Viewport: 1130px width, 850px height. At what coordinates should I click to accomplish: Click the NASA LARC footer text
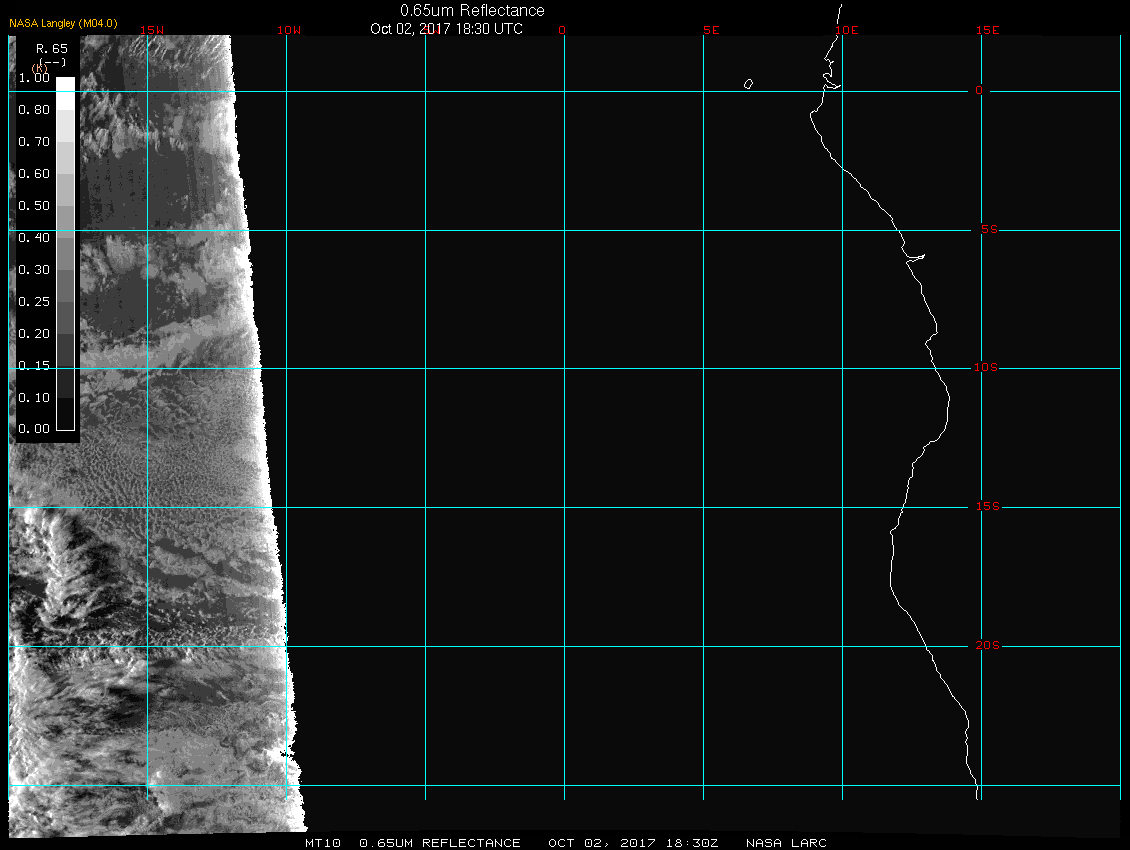coord(786,843)
